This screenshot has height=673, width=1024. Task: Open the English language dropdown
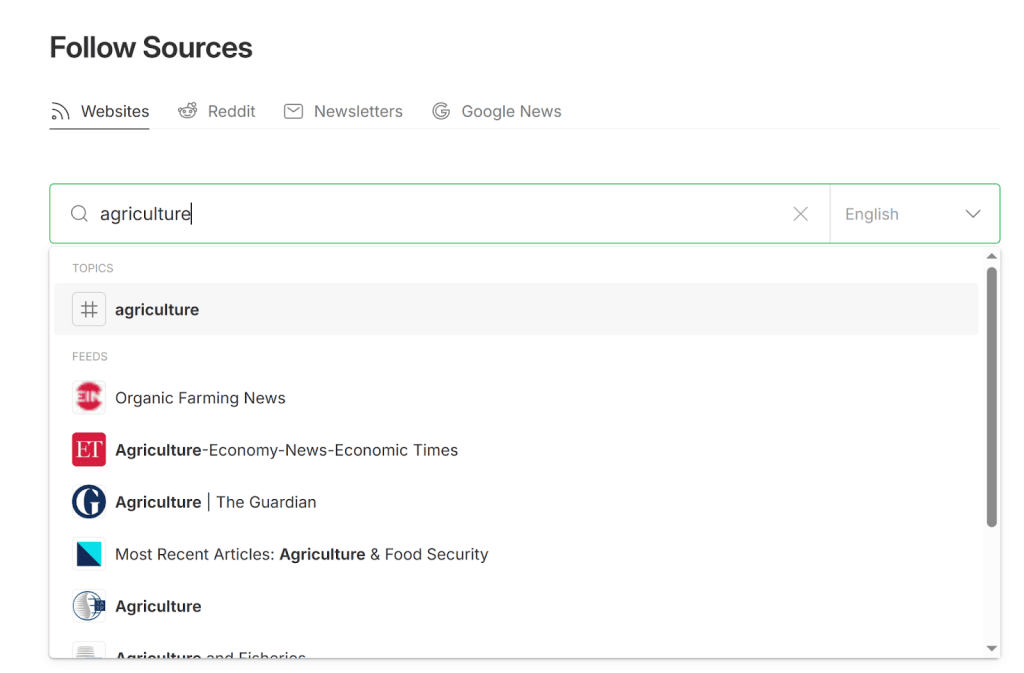point(914,213)
